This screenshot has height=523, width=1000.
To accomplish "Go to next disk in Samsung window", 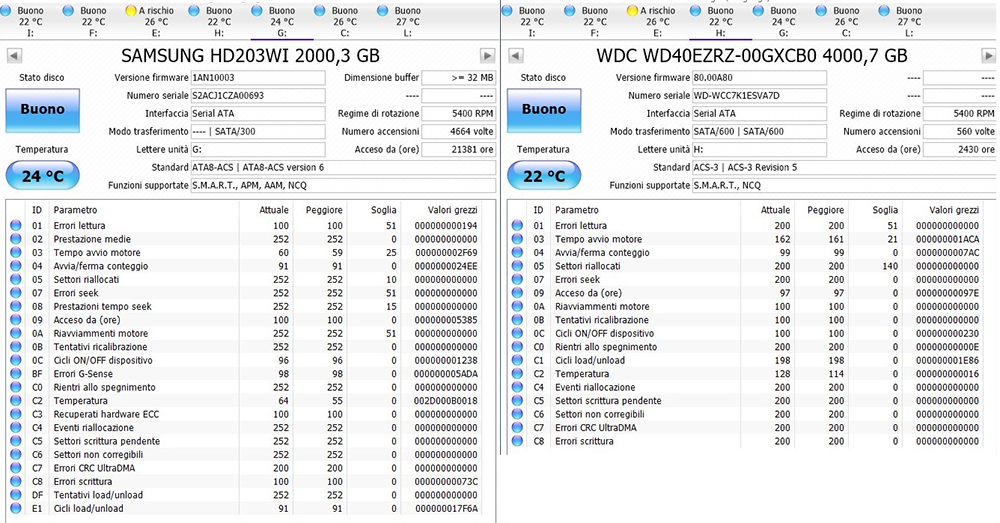I will click(x=487, y=55).
